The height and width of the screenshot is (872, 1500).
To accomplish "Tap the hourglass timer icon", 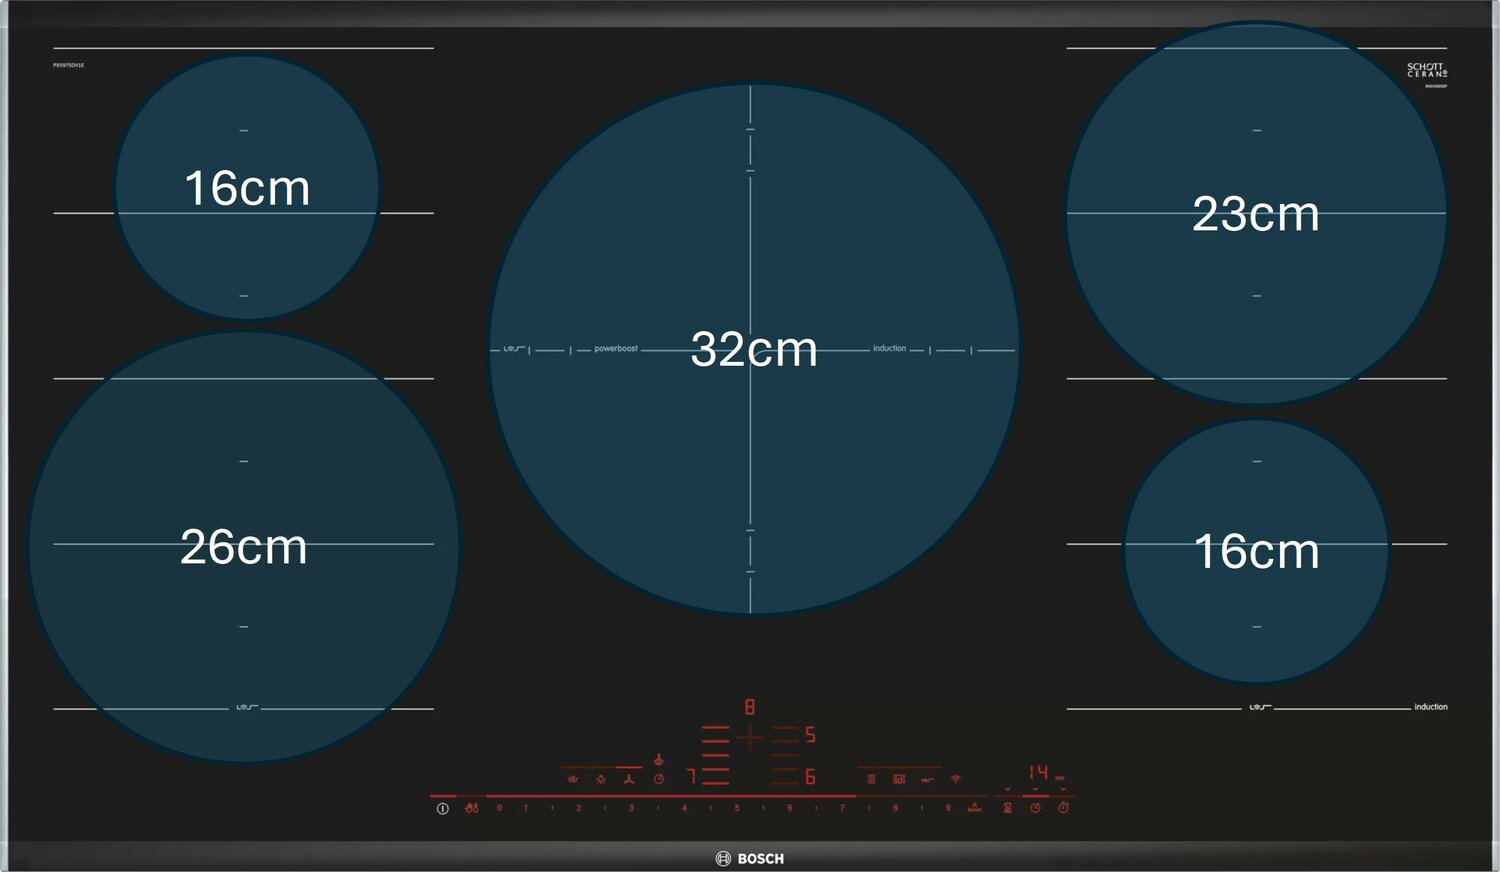I will (1007, 808).
